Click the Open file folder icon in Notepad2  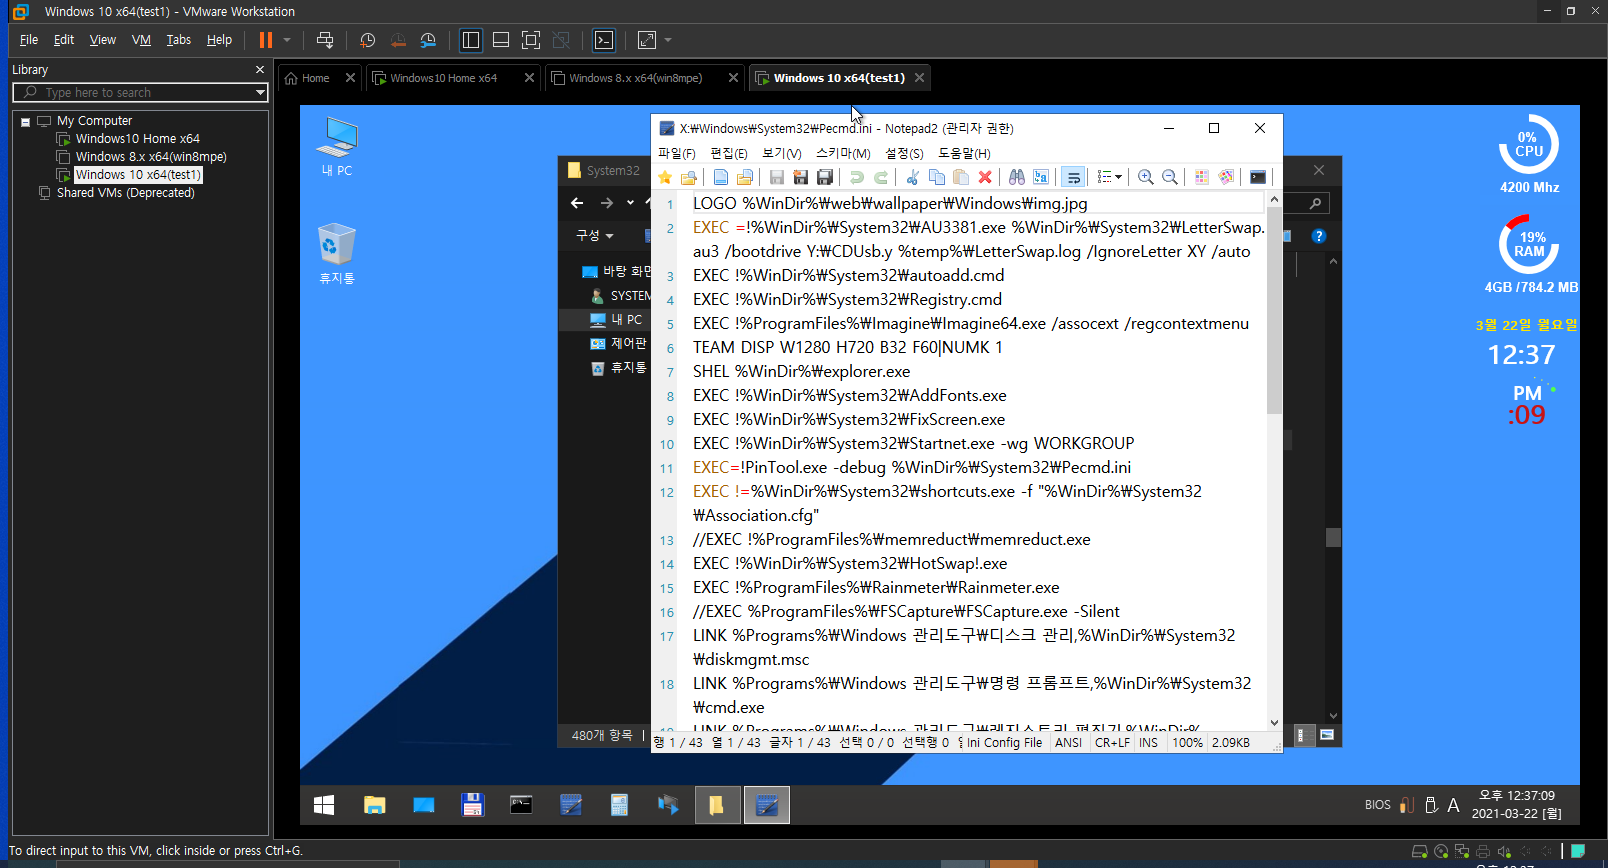tap(745, 177)
